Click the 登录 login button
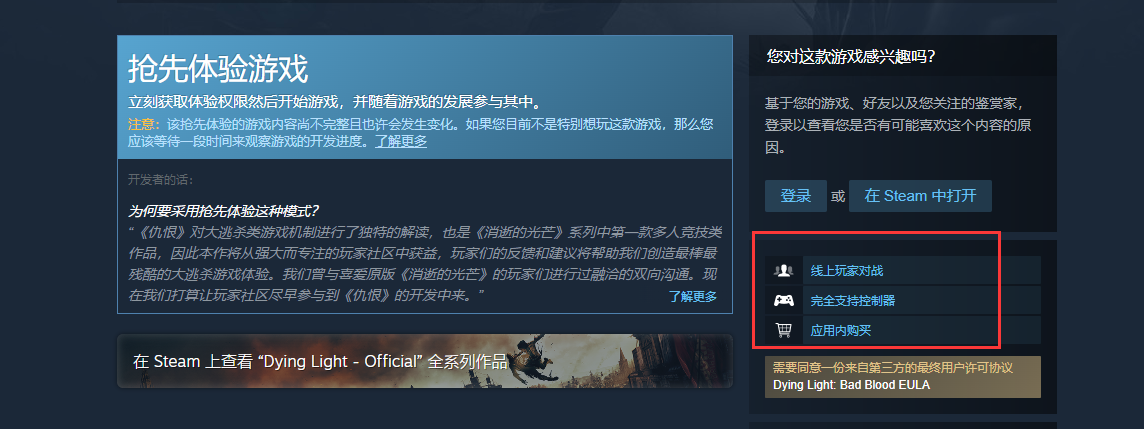This screenshot has height=429, width=1144. [795, 196]
